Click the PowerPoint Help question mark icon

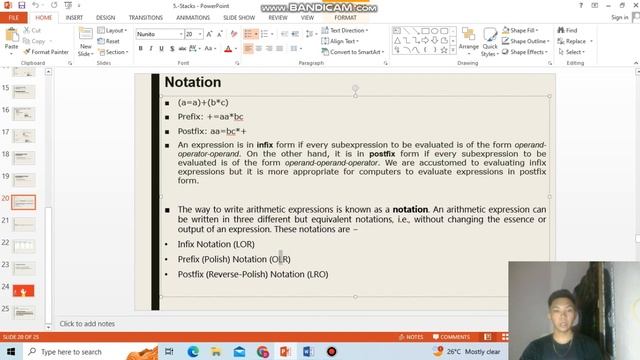click(x=581, y=5)
